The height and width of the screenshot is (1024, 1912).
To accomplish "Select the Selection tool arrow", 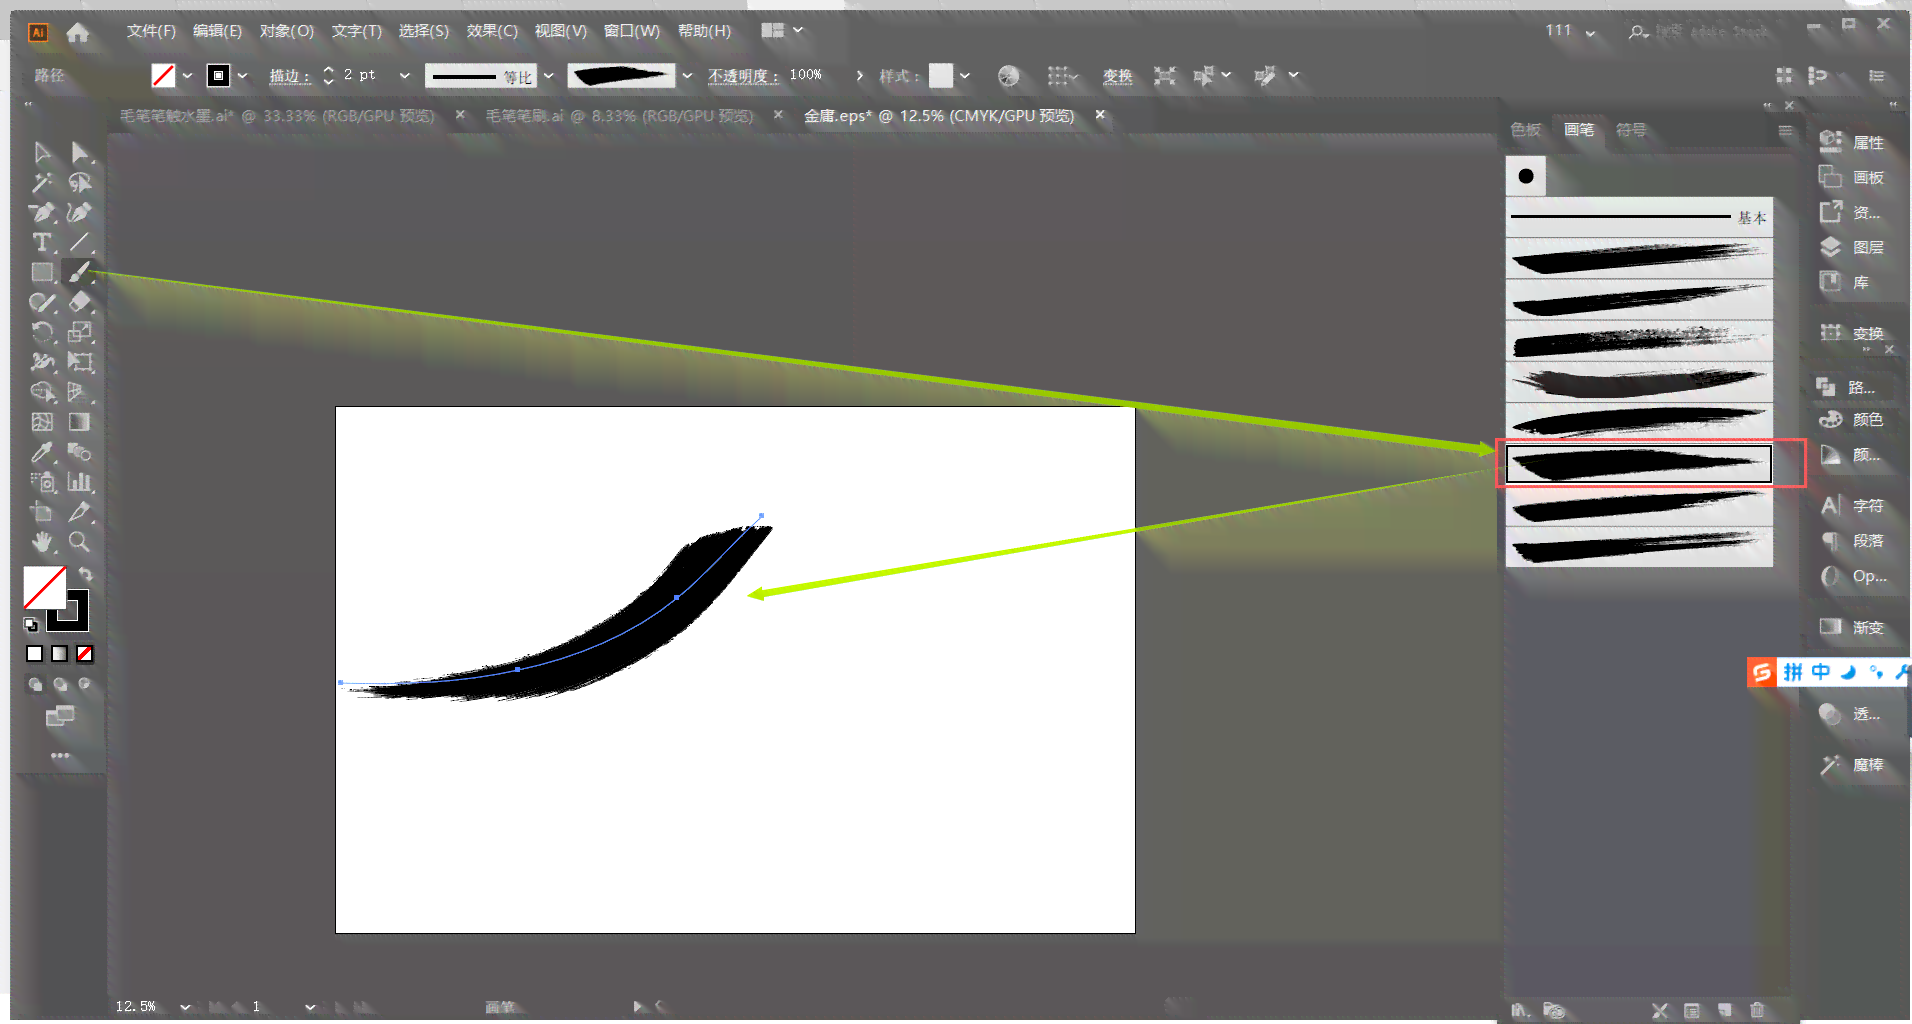I will click(x=42, y=152).
